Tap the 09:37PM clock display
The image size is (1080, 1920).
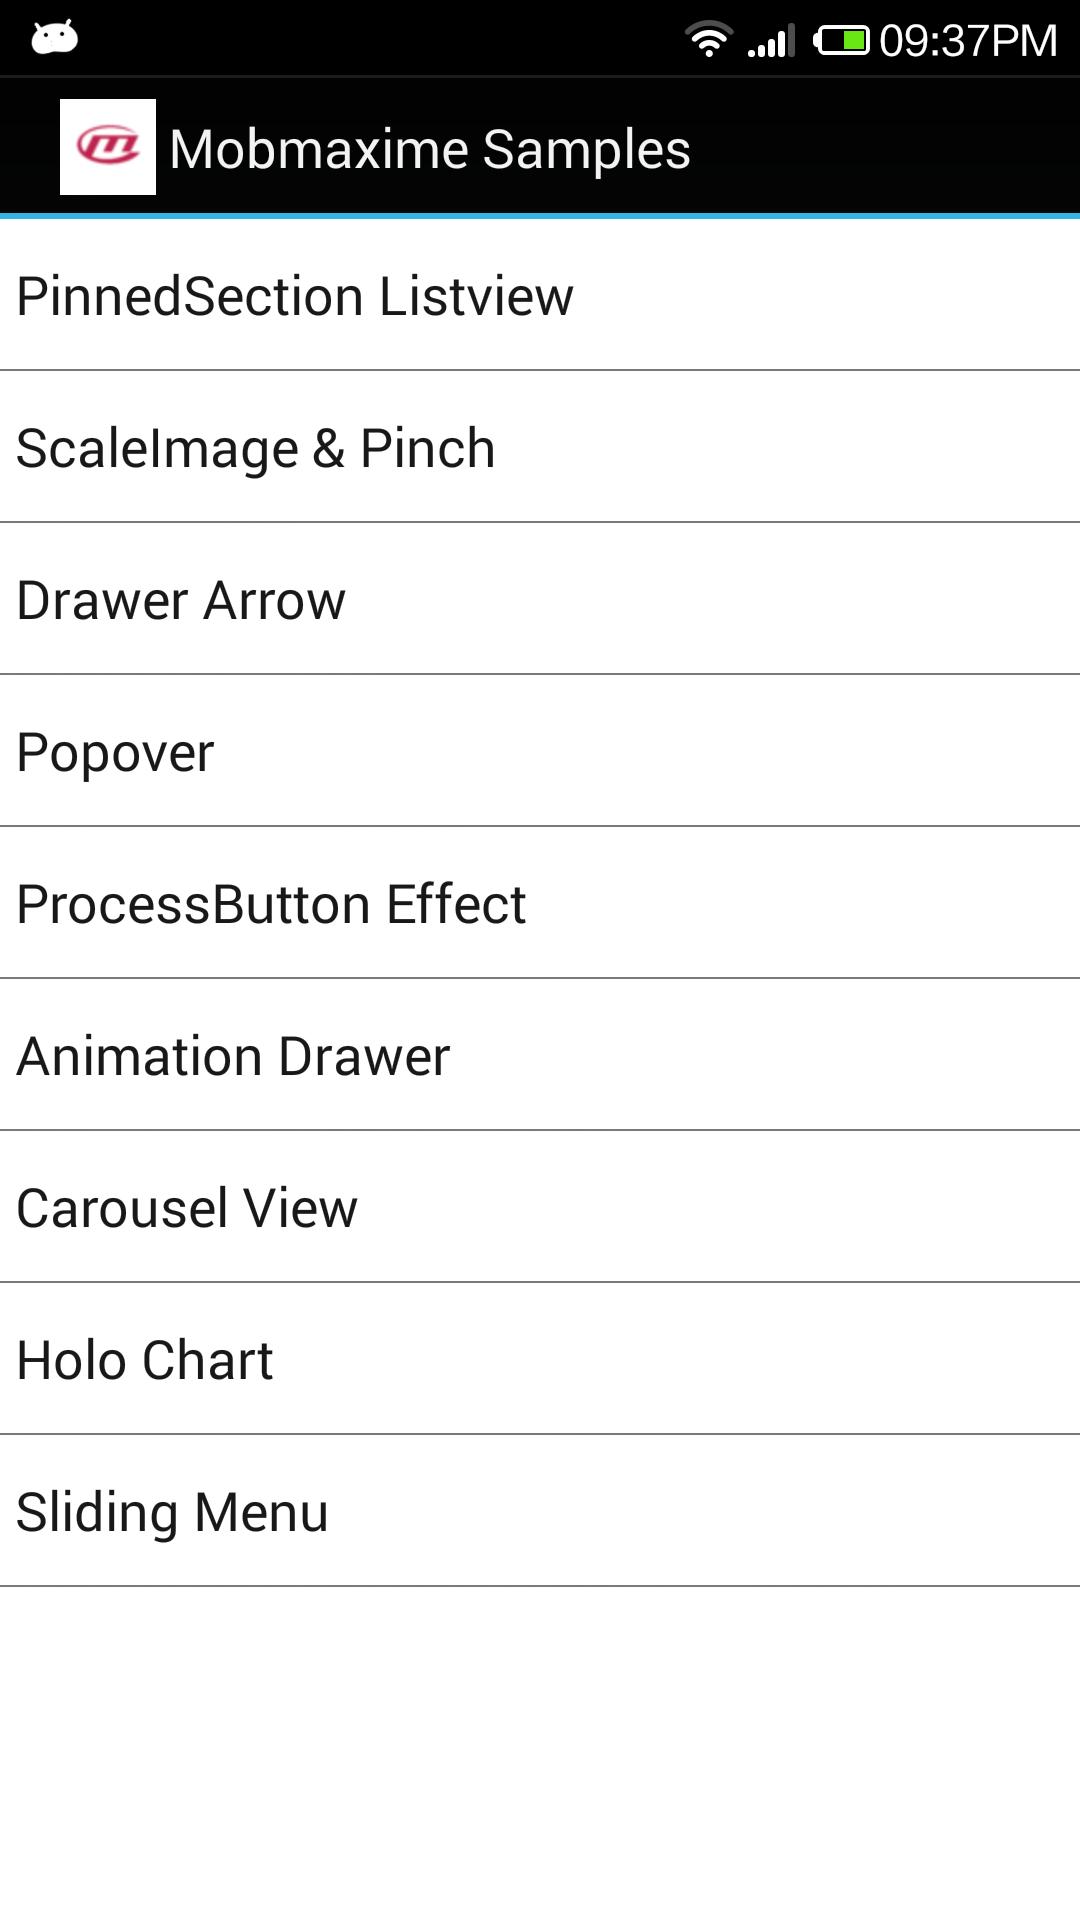pyautogui.click(x=965, y=38)
